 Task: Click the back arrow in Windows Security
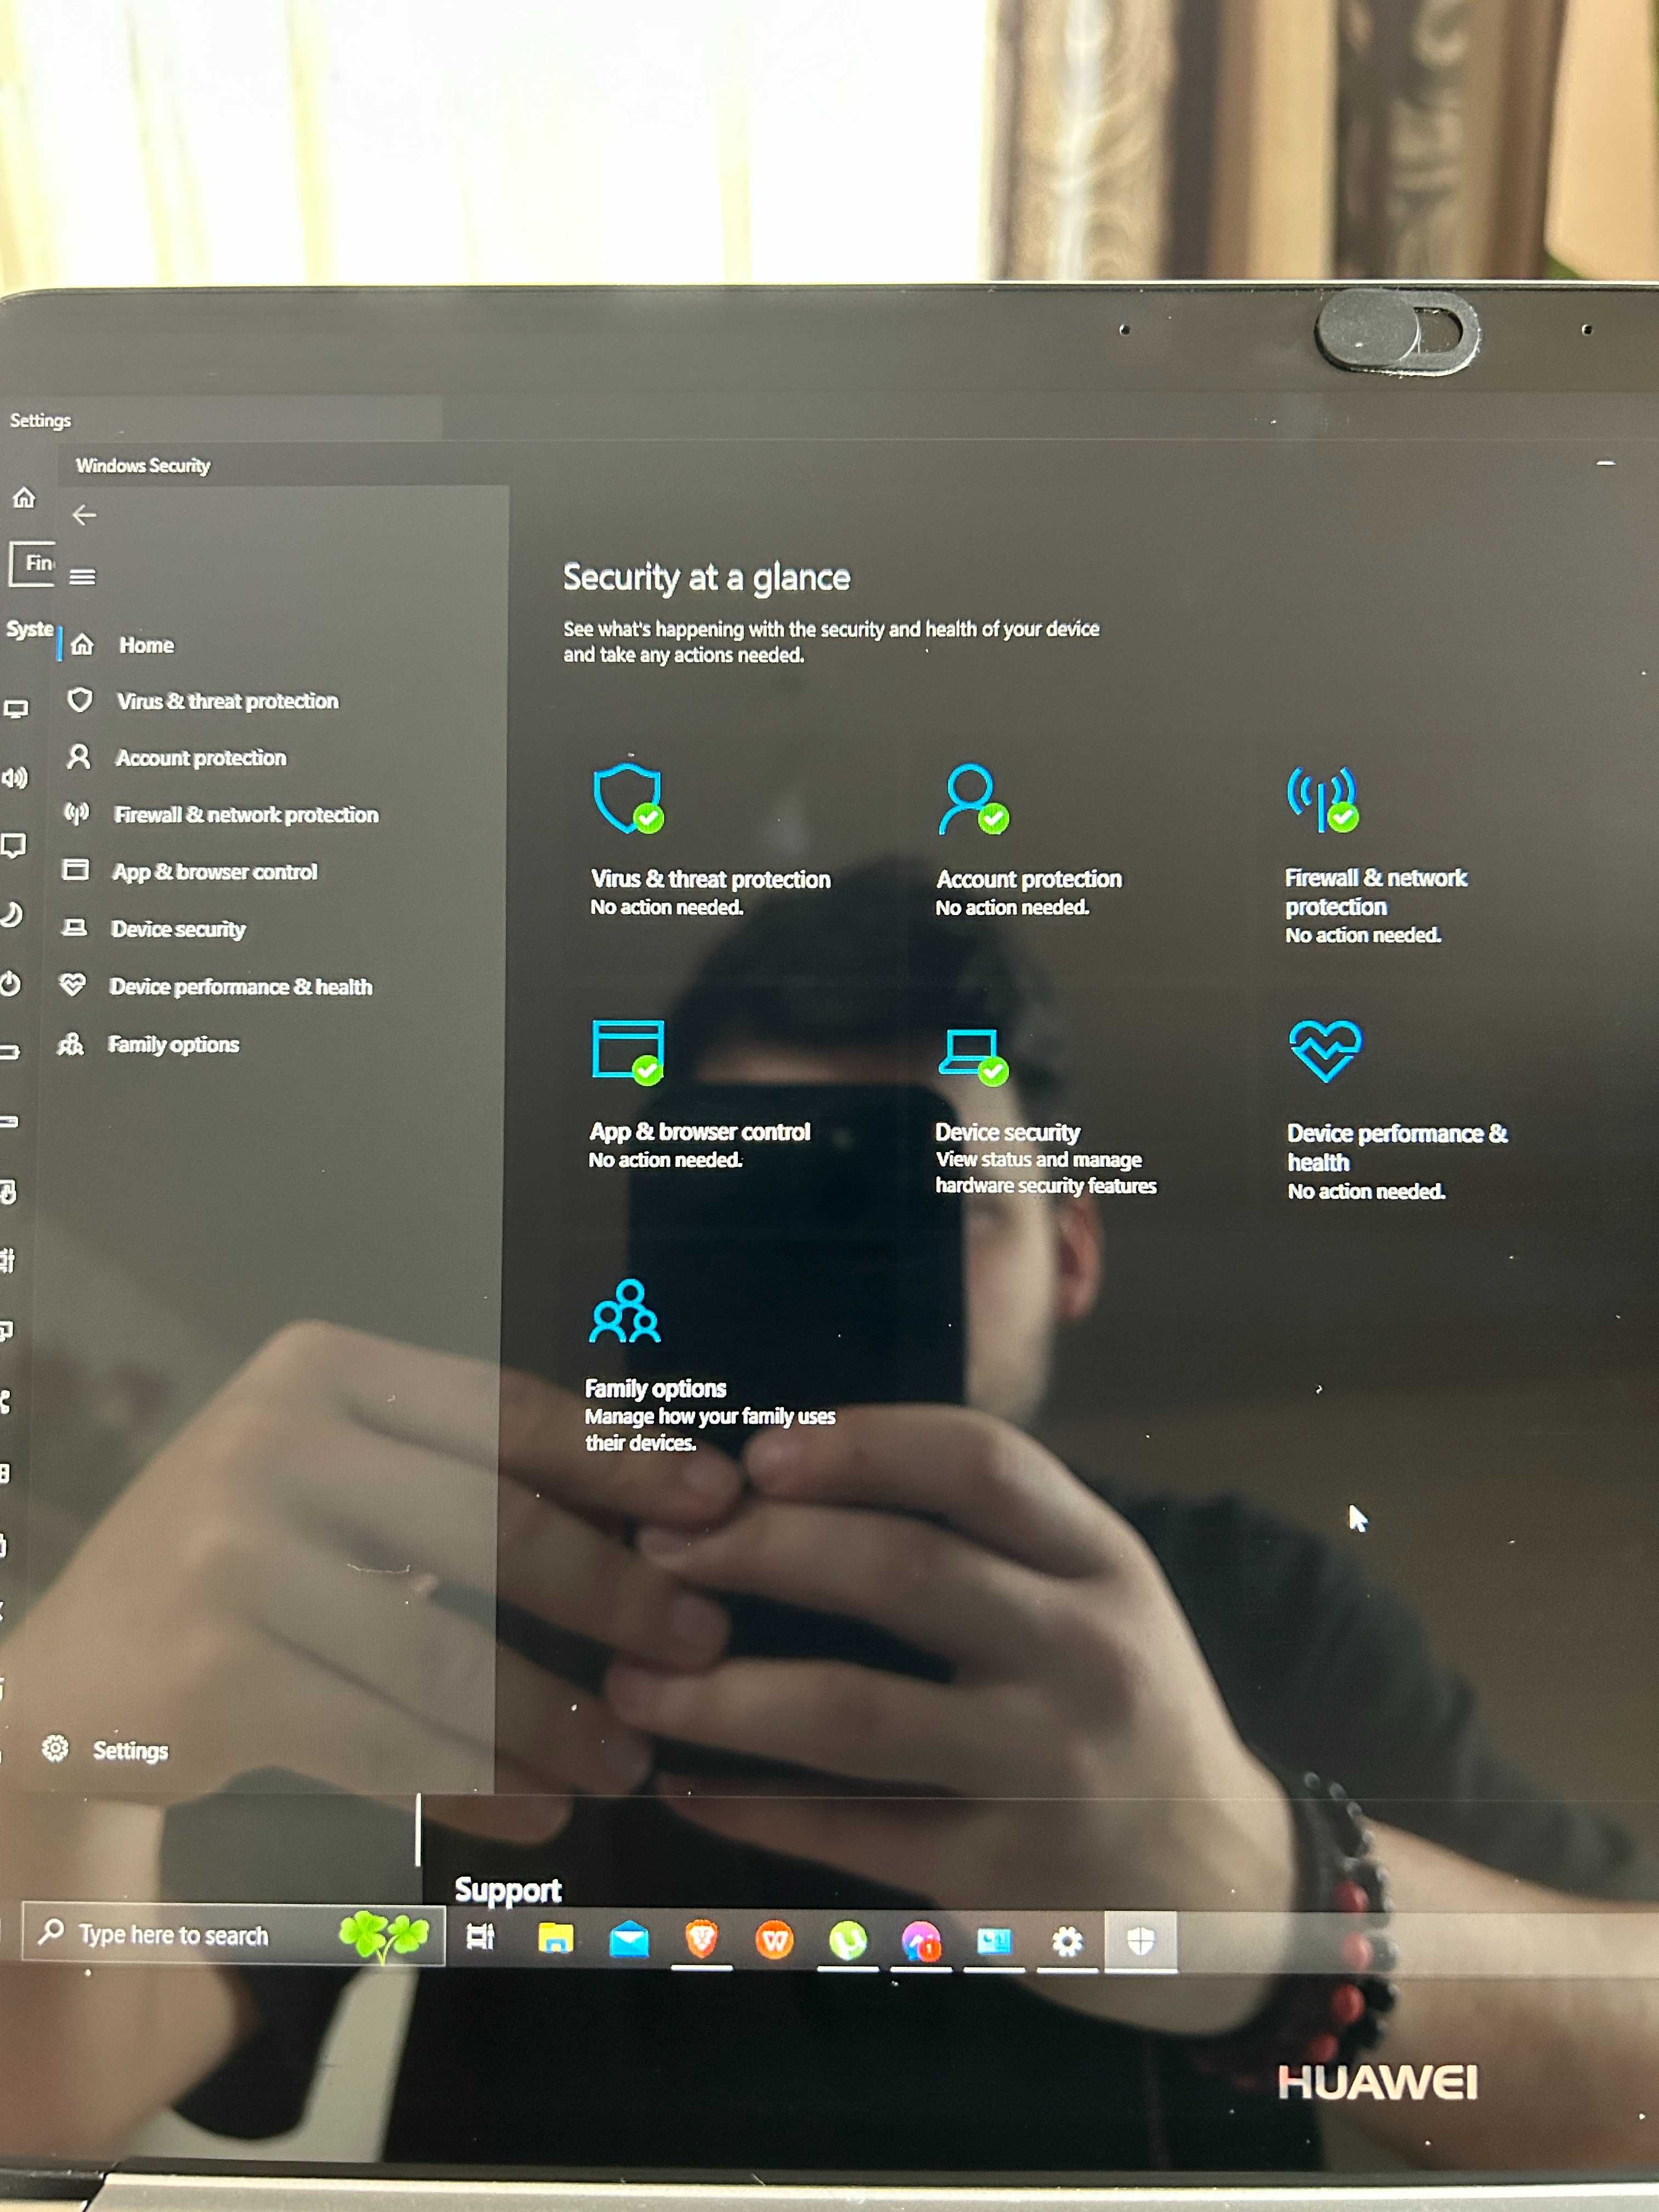coord(84,515)
